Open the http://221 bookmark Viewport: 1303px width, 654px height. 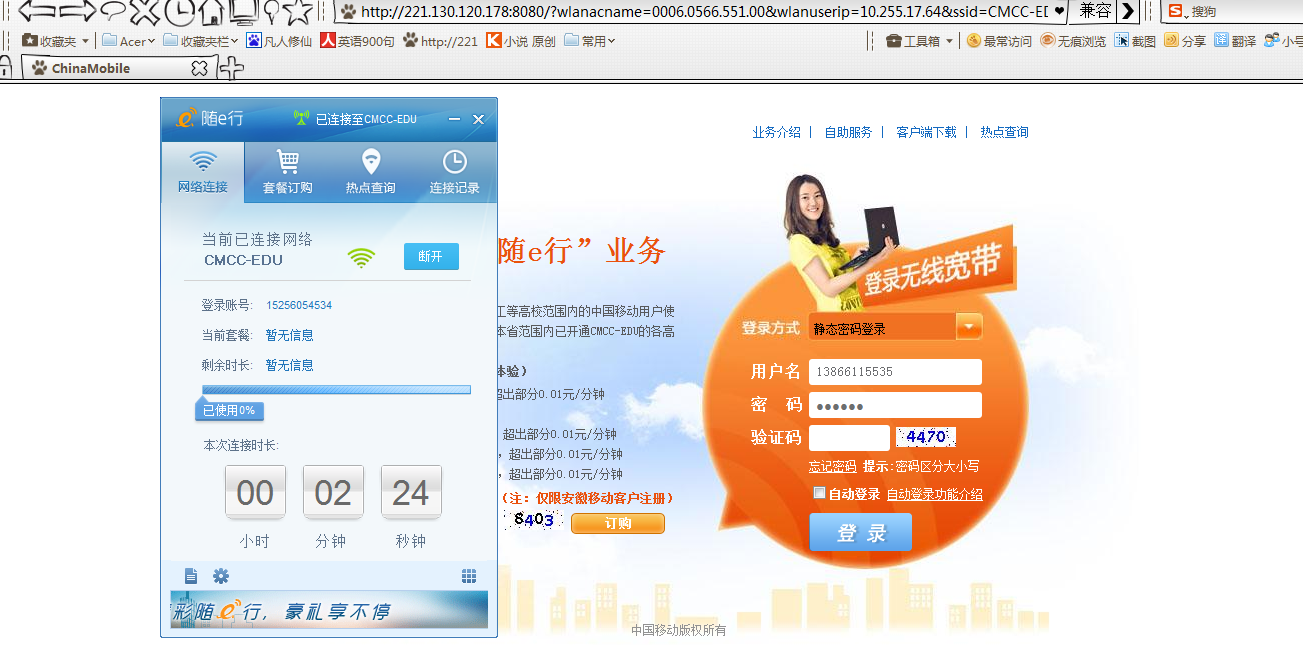click(441, 41)
